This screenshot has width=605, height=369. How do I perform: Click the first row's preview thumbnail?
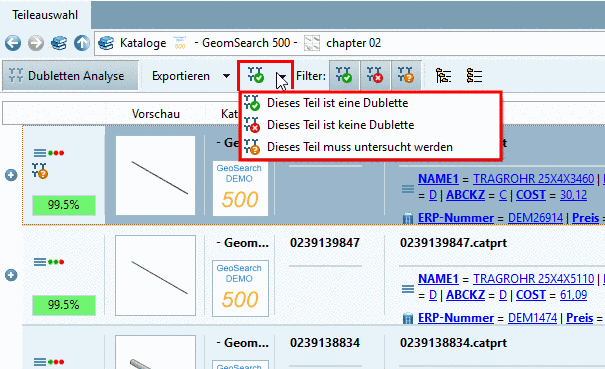[155, 176]
